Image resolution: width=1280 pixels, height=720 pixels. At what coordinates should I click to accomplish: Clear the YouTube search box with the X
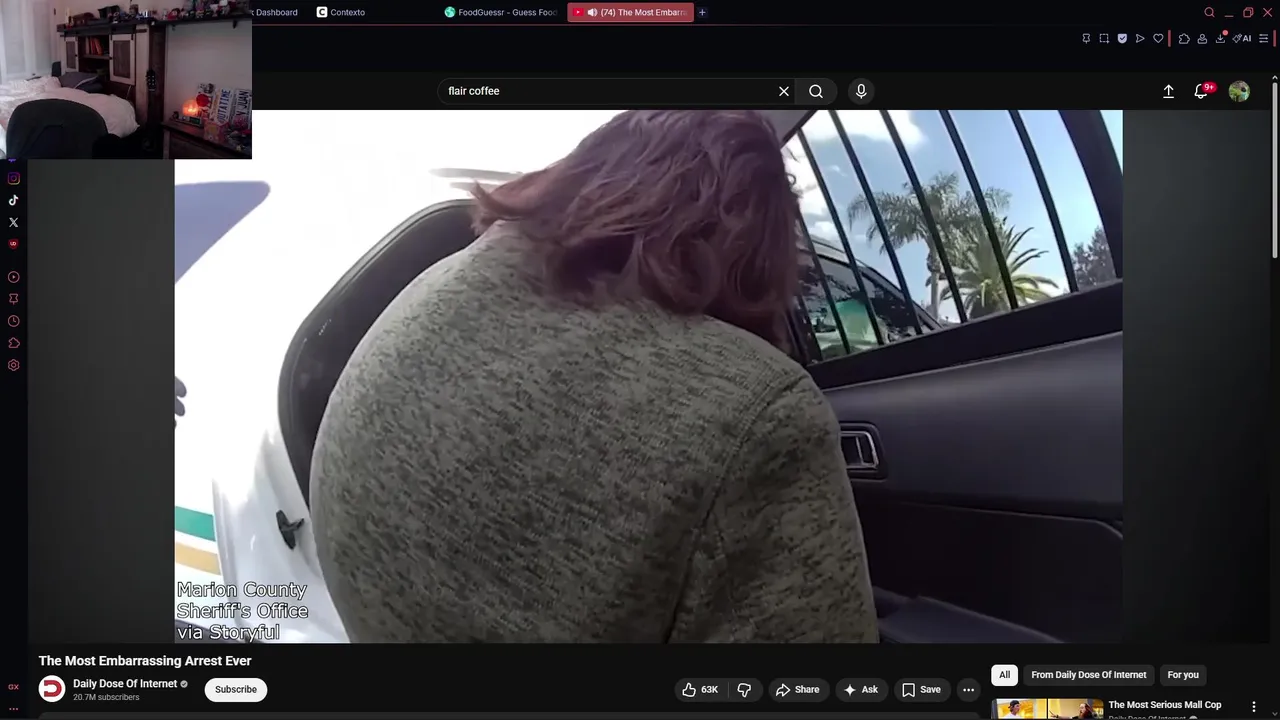[x=784, y=91]
